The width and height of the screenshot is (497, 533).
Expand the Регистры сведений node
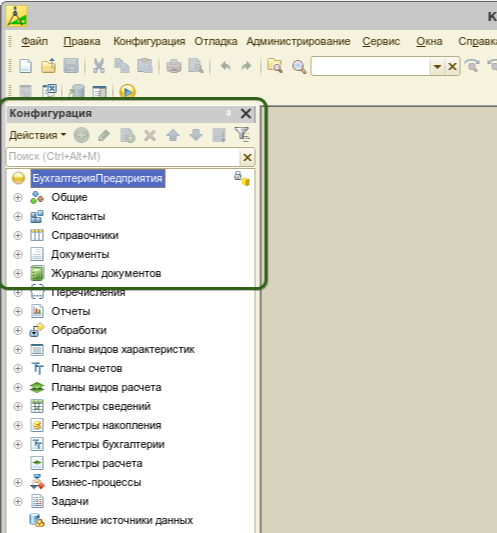click(x=18, y=406)
